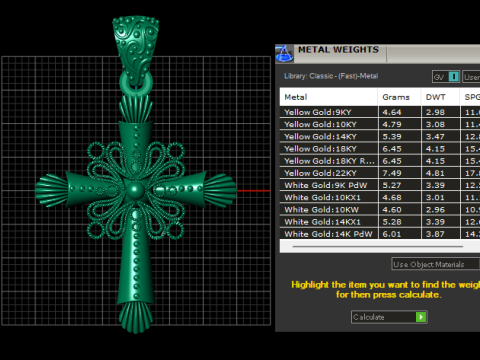Click the 3.87 DWT value
Image resolution: width=480 pixels, height=360 pixels.
coord(435,234)
